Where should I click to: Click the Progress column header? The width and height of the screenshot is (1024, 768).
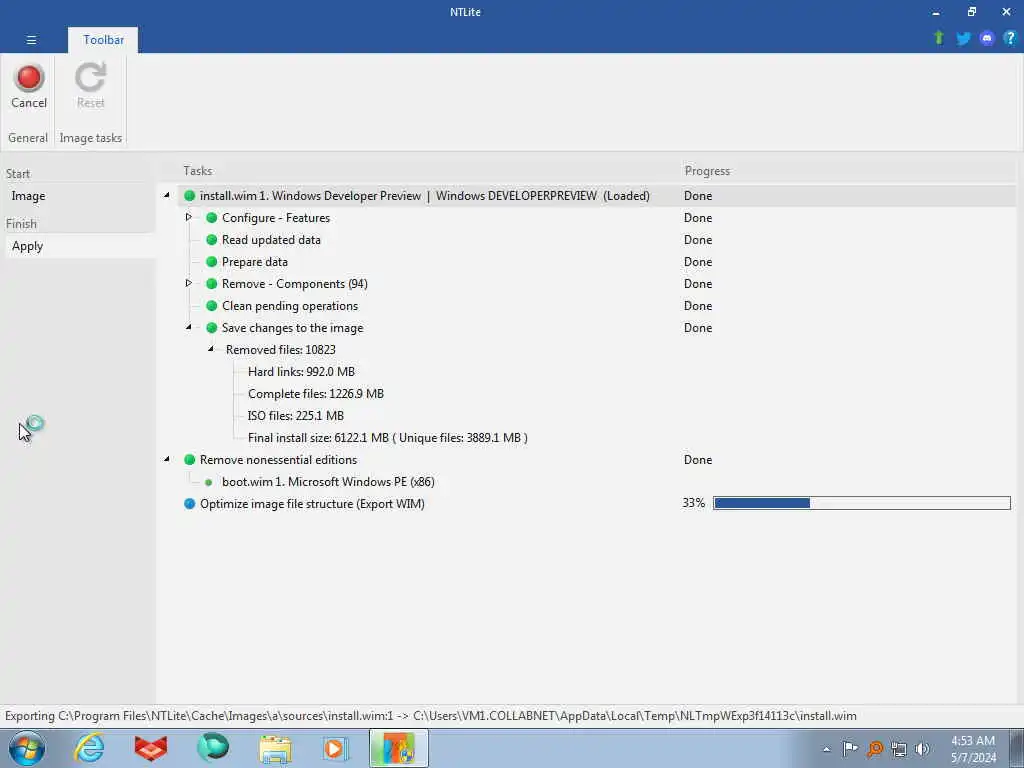[x=707, y=170]
